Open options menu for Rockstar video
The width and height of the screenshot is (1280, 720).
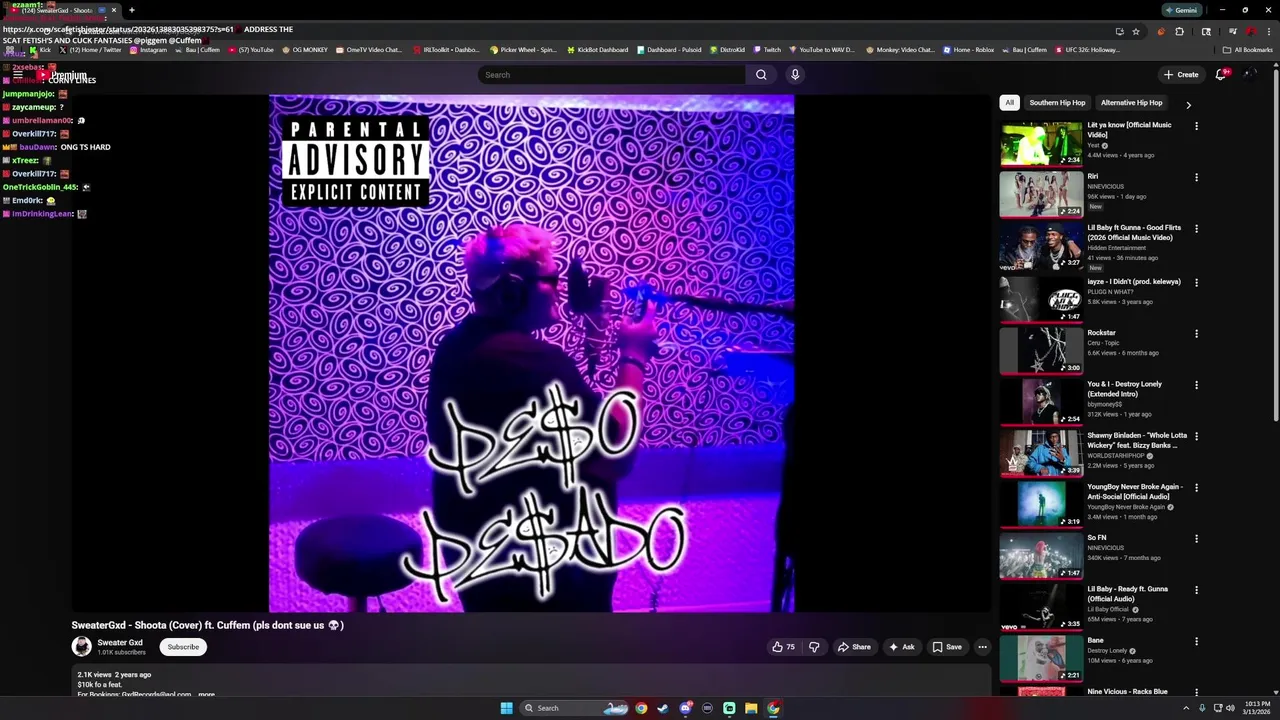(x=1196, y=334)
